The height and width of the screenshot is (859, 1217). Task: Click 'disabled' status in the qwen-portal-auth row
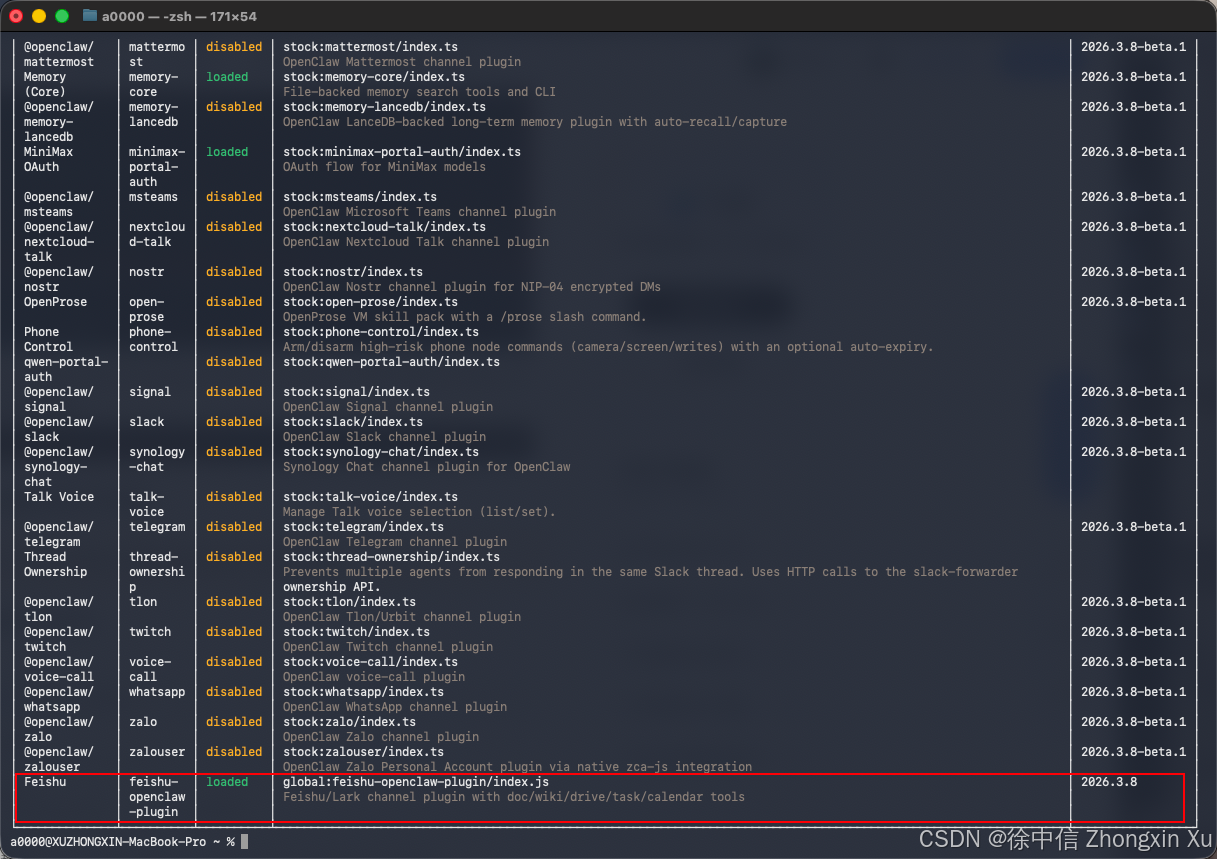(234, 362)
